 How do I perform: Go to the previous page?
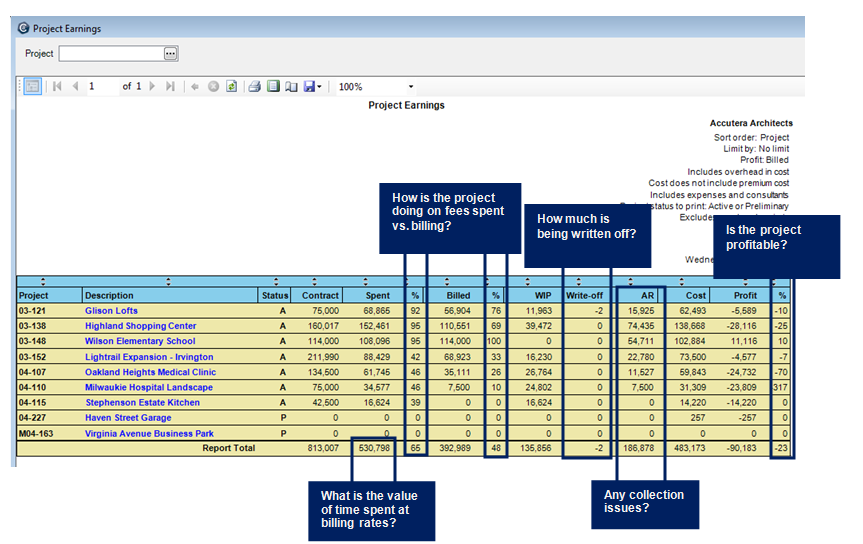pos(73,87)
